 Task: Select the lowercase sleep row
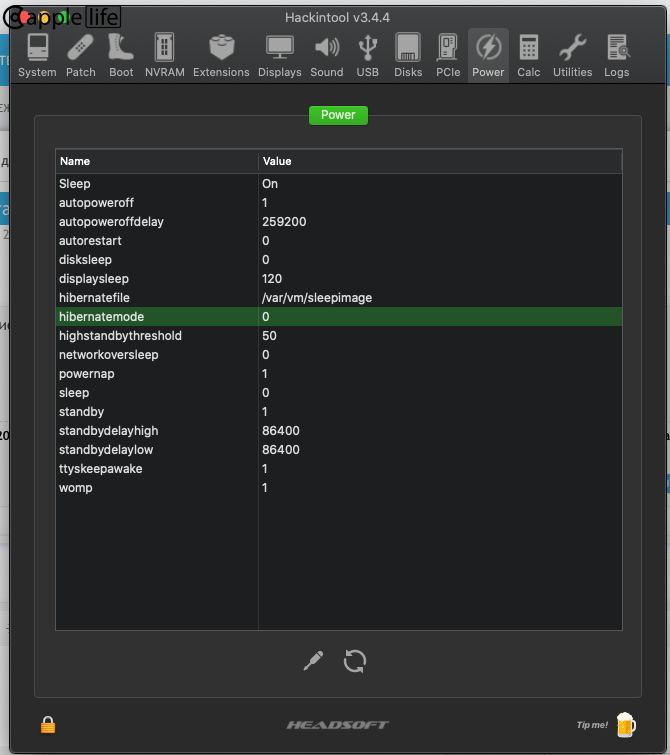[x=339, y=393]
